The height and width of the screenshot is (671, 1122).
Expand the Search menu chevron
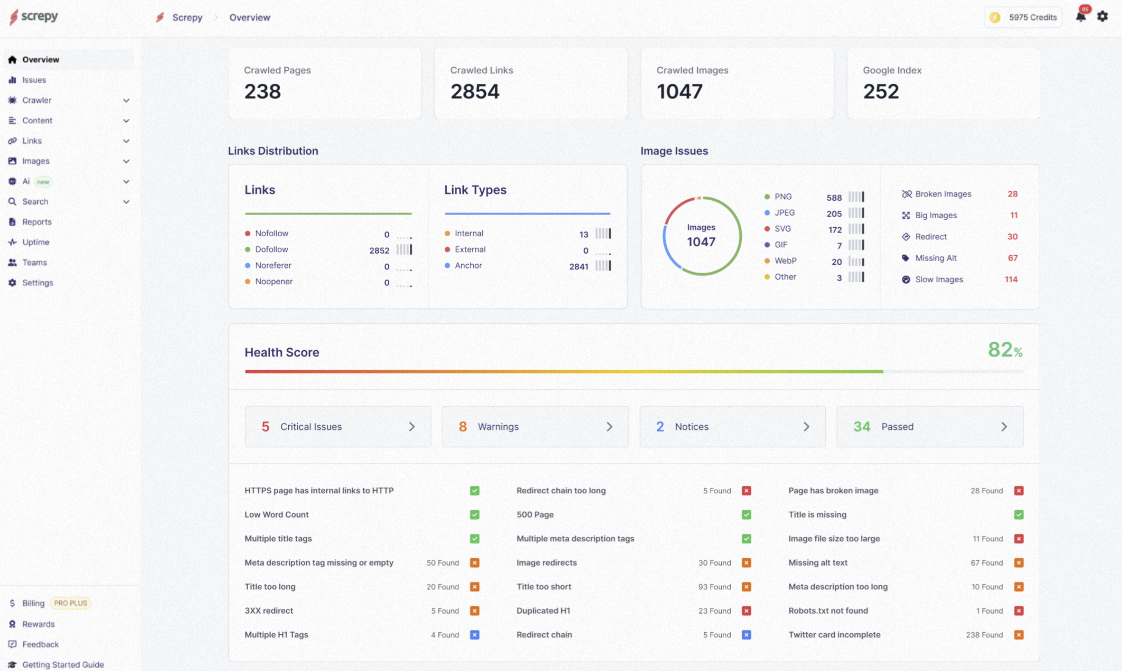[126, 202]
